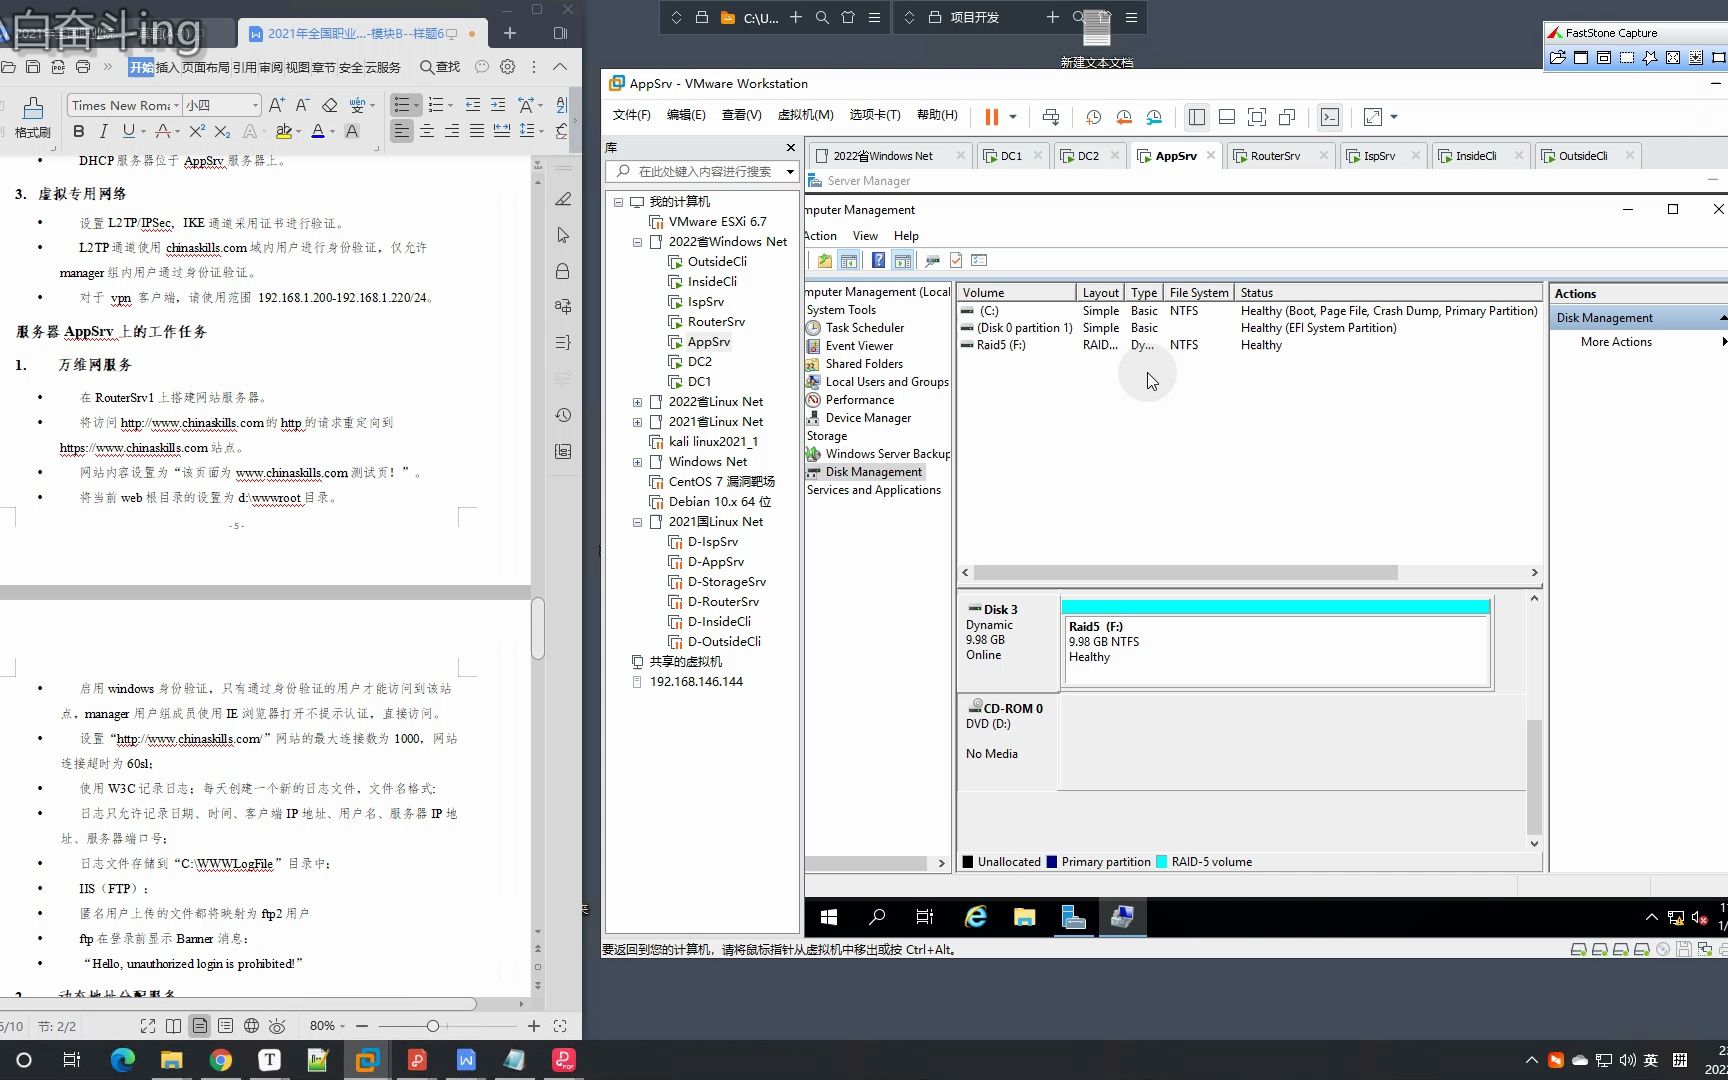This screenshot has width=1728, height=1080.
Task: Toggle VMware console view button
Action: pos(1330,117)
